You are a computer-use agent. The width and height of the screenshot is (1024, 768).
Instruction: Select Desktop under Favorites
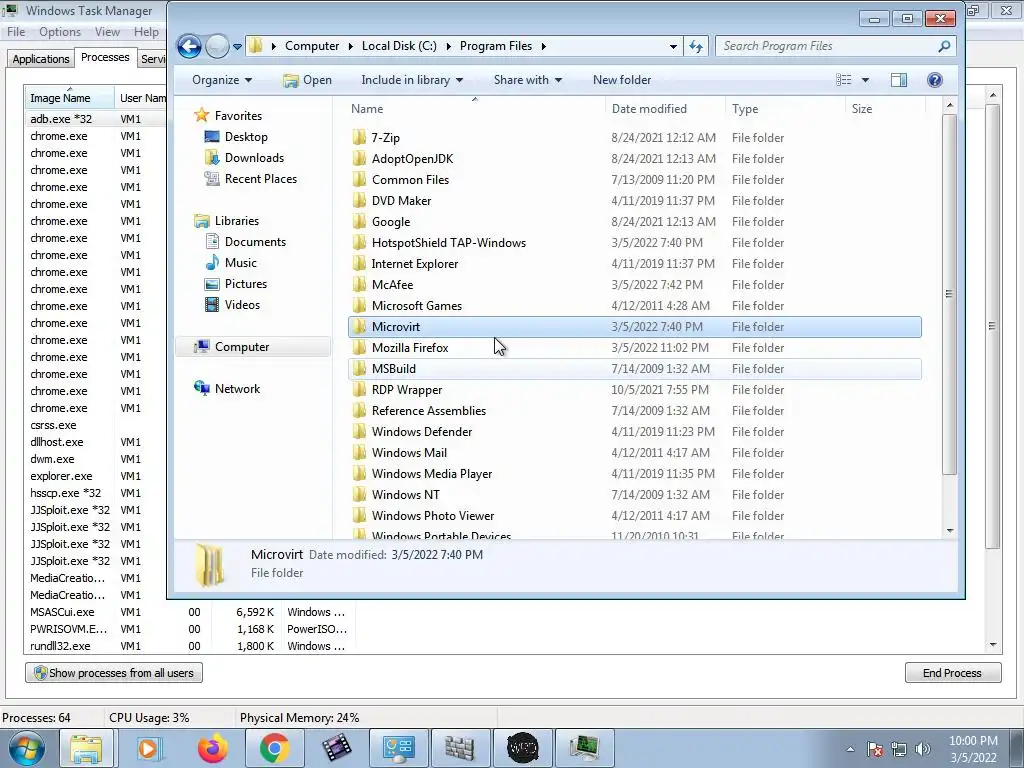[246, 136]
